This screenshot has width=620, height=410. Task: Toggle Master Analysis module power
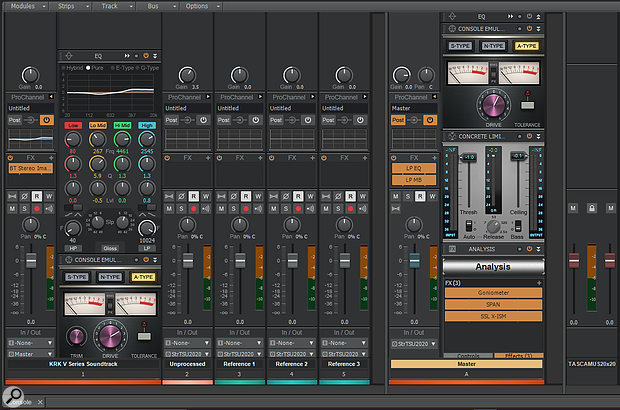point(529,249)
